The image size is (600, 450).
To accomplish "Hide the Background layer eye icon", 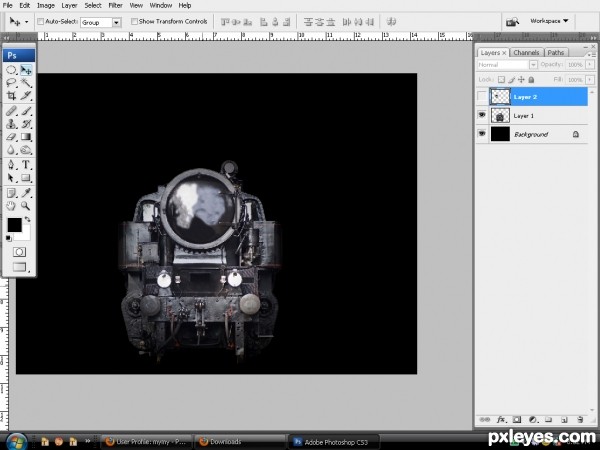I will coord(482,134).
